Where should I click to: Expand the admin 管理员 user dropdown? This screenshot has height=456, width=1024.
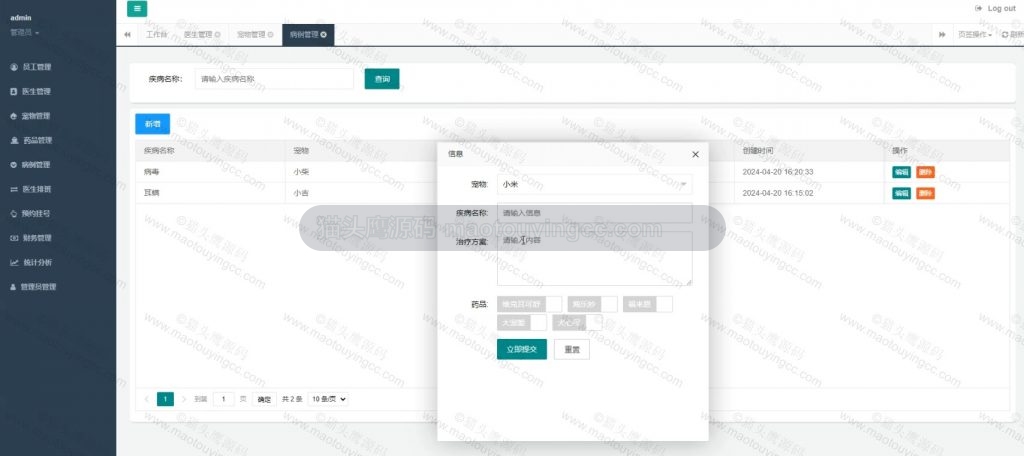click(x=25, y=33)
